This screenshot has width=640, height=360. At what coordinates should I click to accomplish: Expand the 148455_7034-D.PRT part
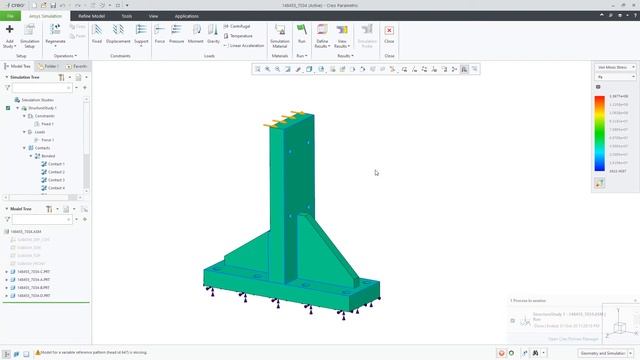click(7, 296)
